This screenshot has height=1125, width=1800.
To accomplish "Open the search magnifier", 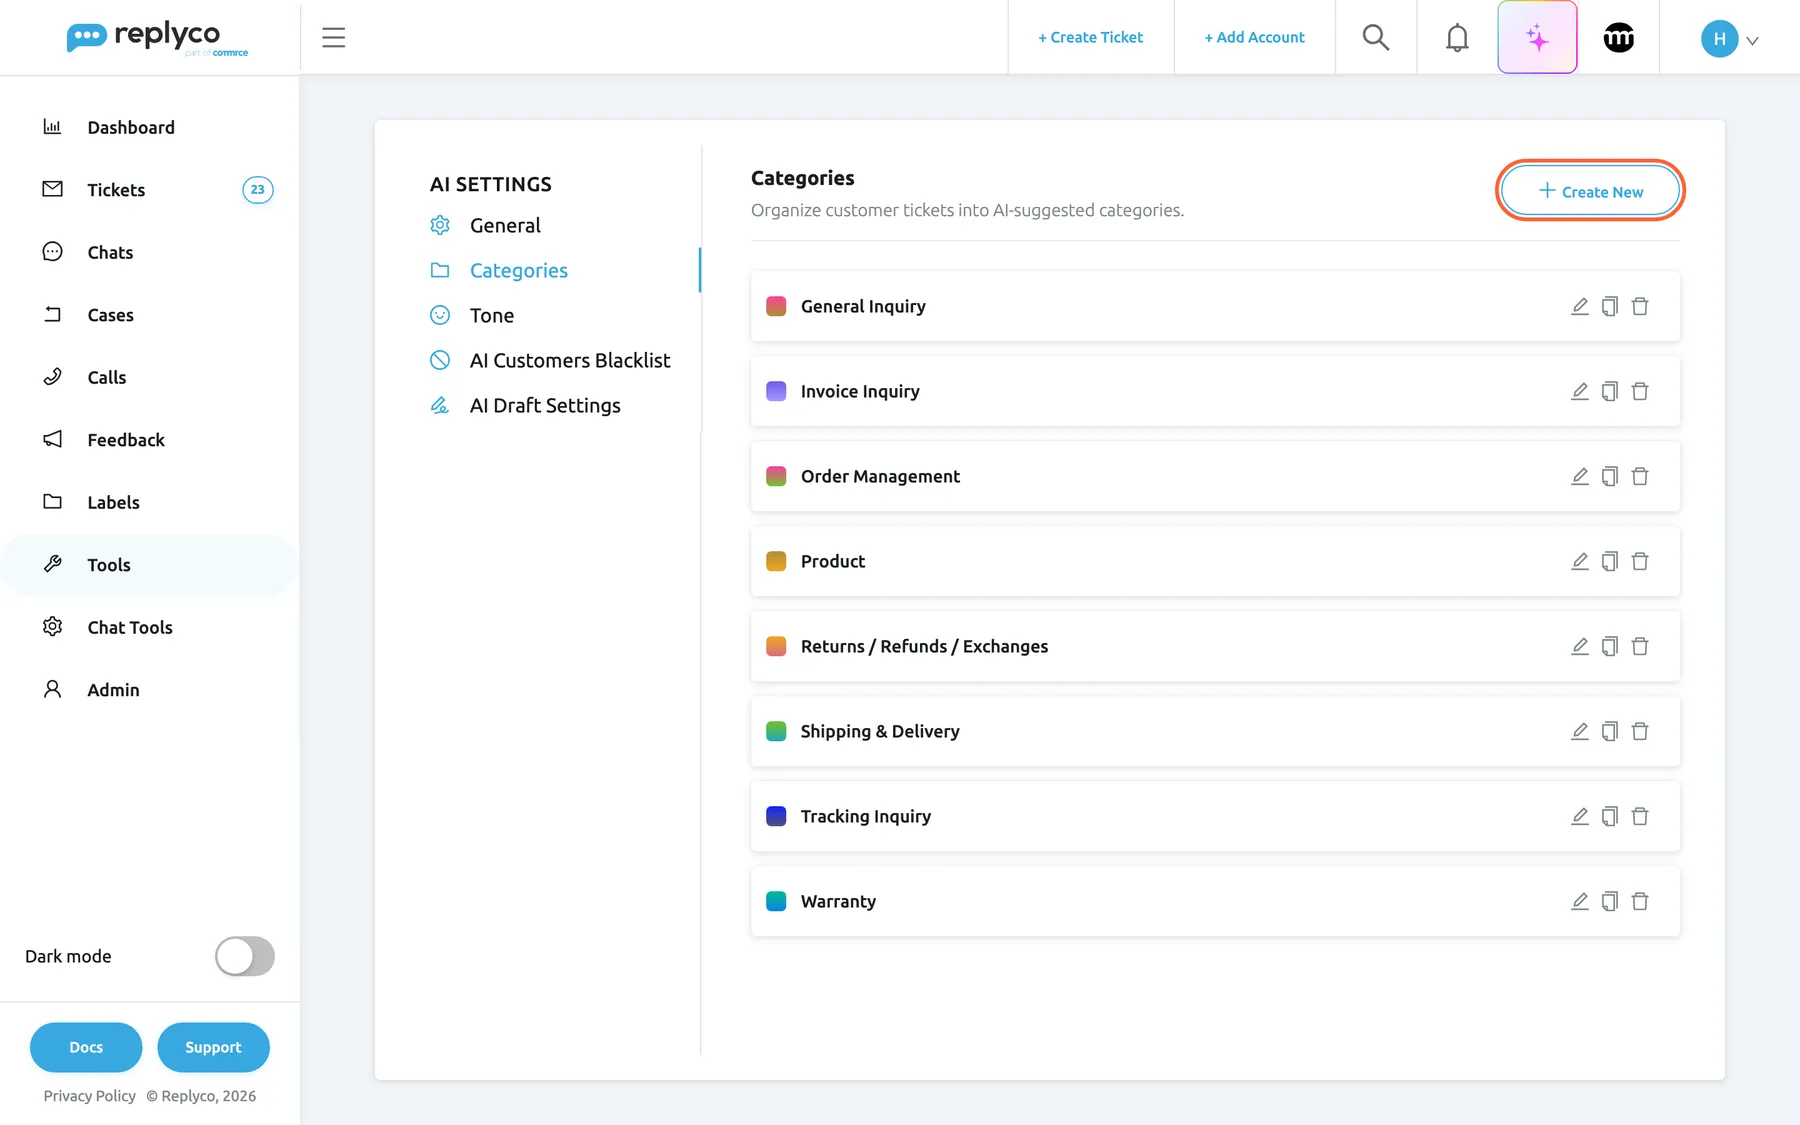I will coord(1376,37).
